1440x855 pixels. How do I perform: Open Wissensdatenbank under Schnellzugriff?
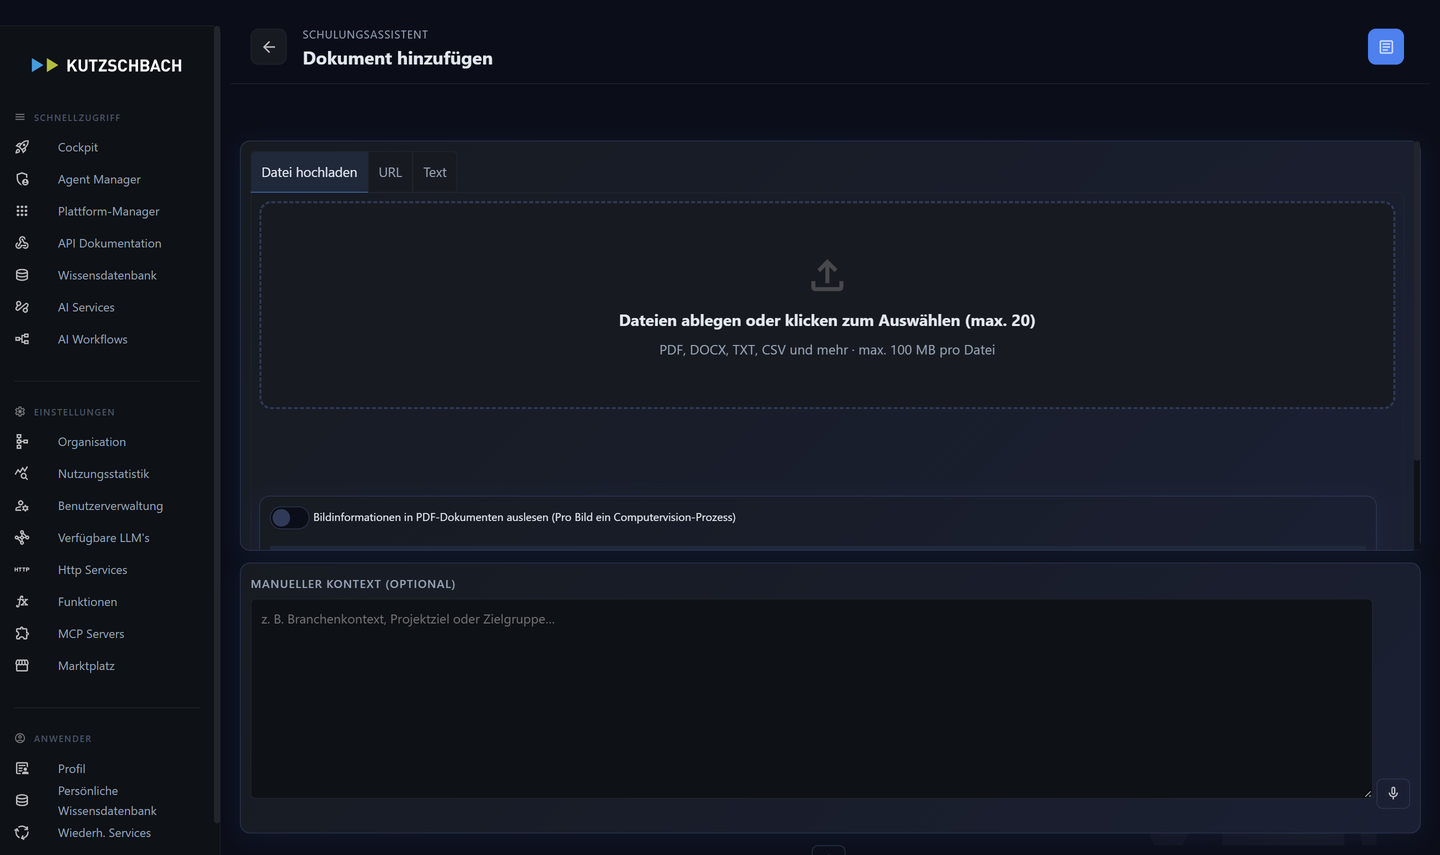(107, 275)
